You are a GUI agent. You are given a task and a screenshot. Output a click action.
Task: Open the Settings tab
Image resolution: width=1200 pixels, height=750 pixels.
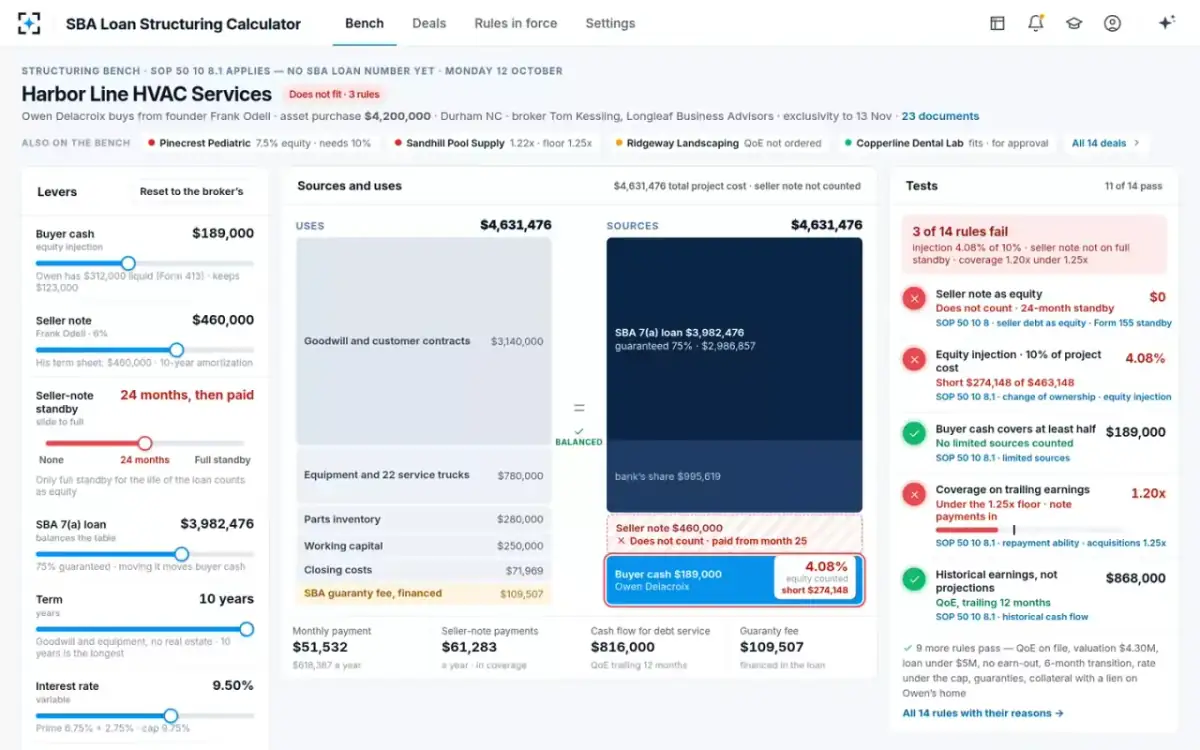pyautogui.click(x=610, y=23)
